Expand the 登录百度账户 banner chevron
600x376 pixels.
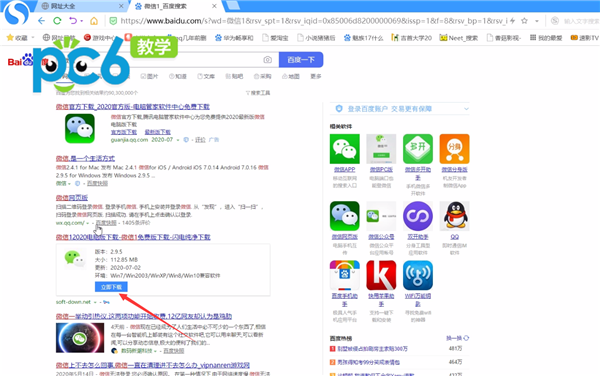[x=466, y=109]
